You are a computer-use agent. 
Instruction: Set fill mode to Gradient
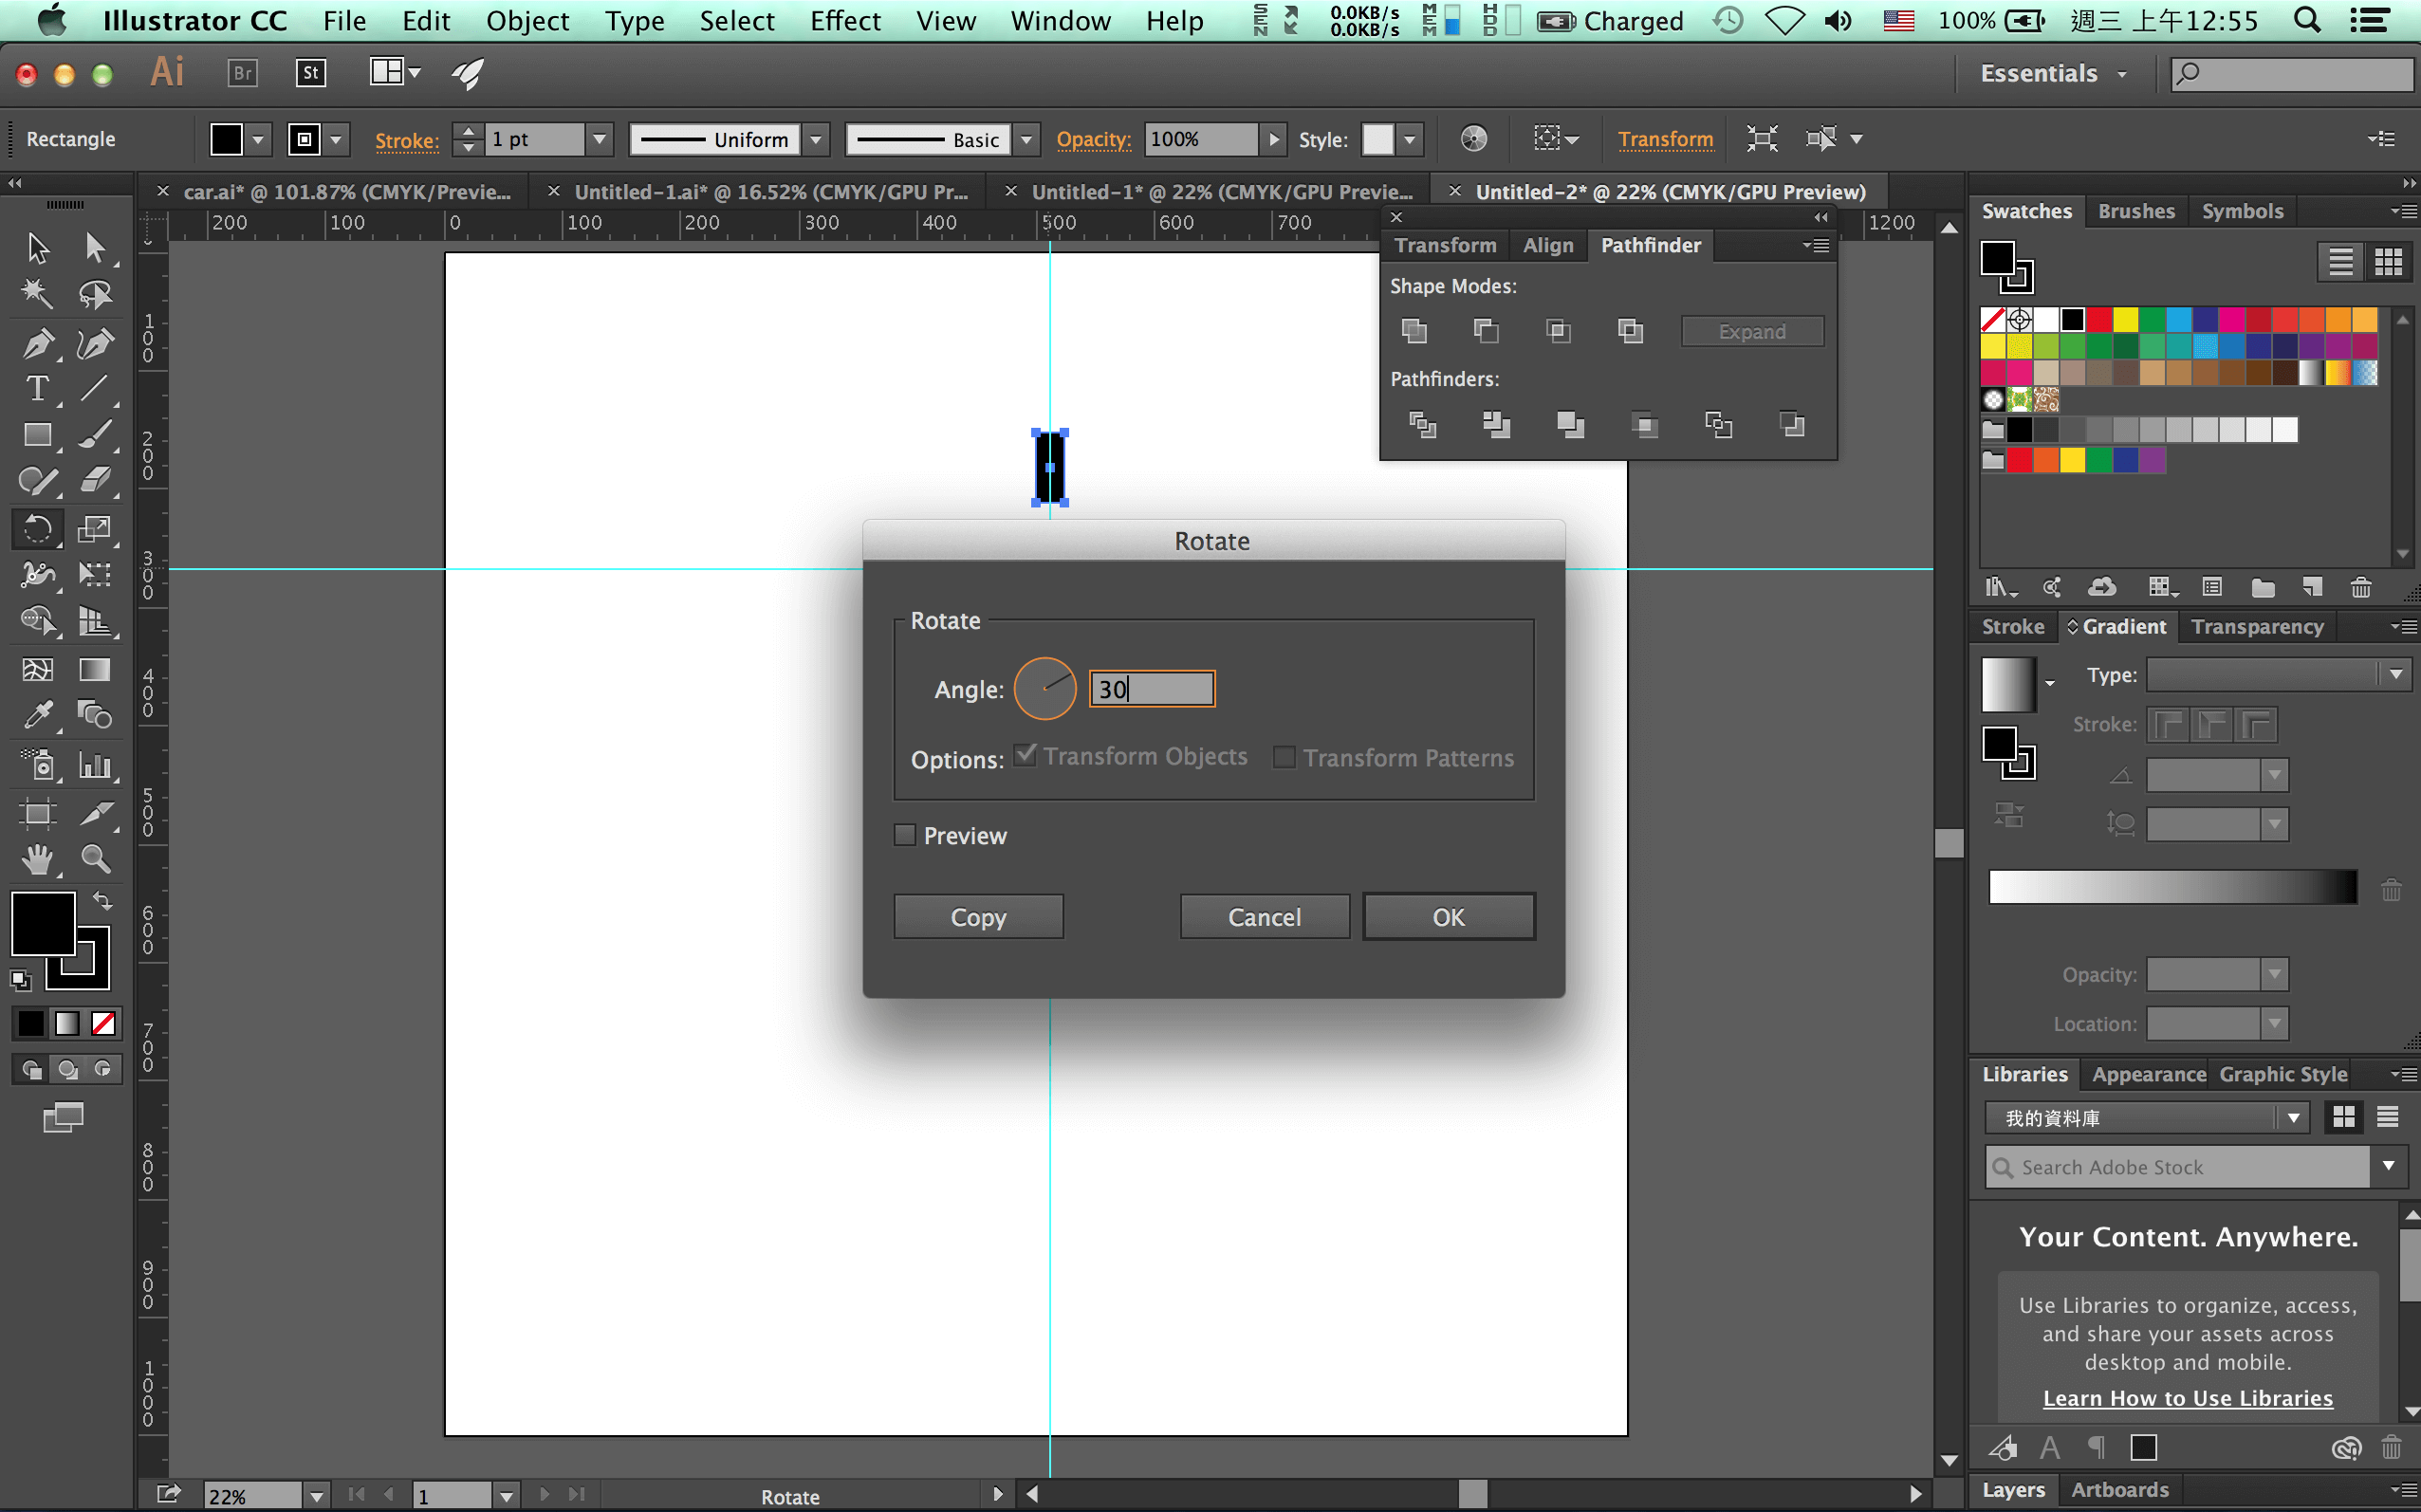point(67,1023)
